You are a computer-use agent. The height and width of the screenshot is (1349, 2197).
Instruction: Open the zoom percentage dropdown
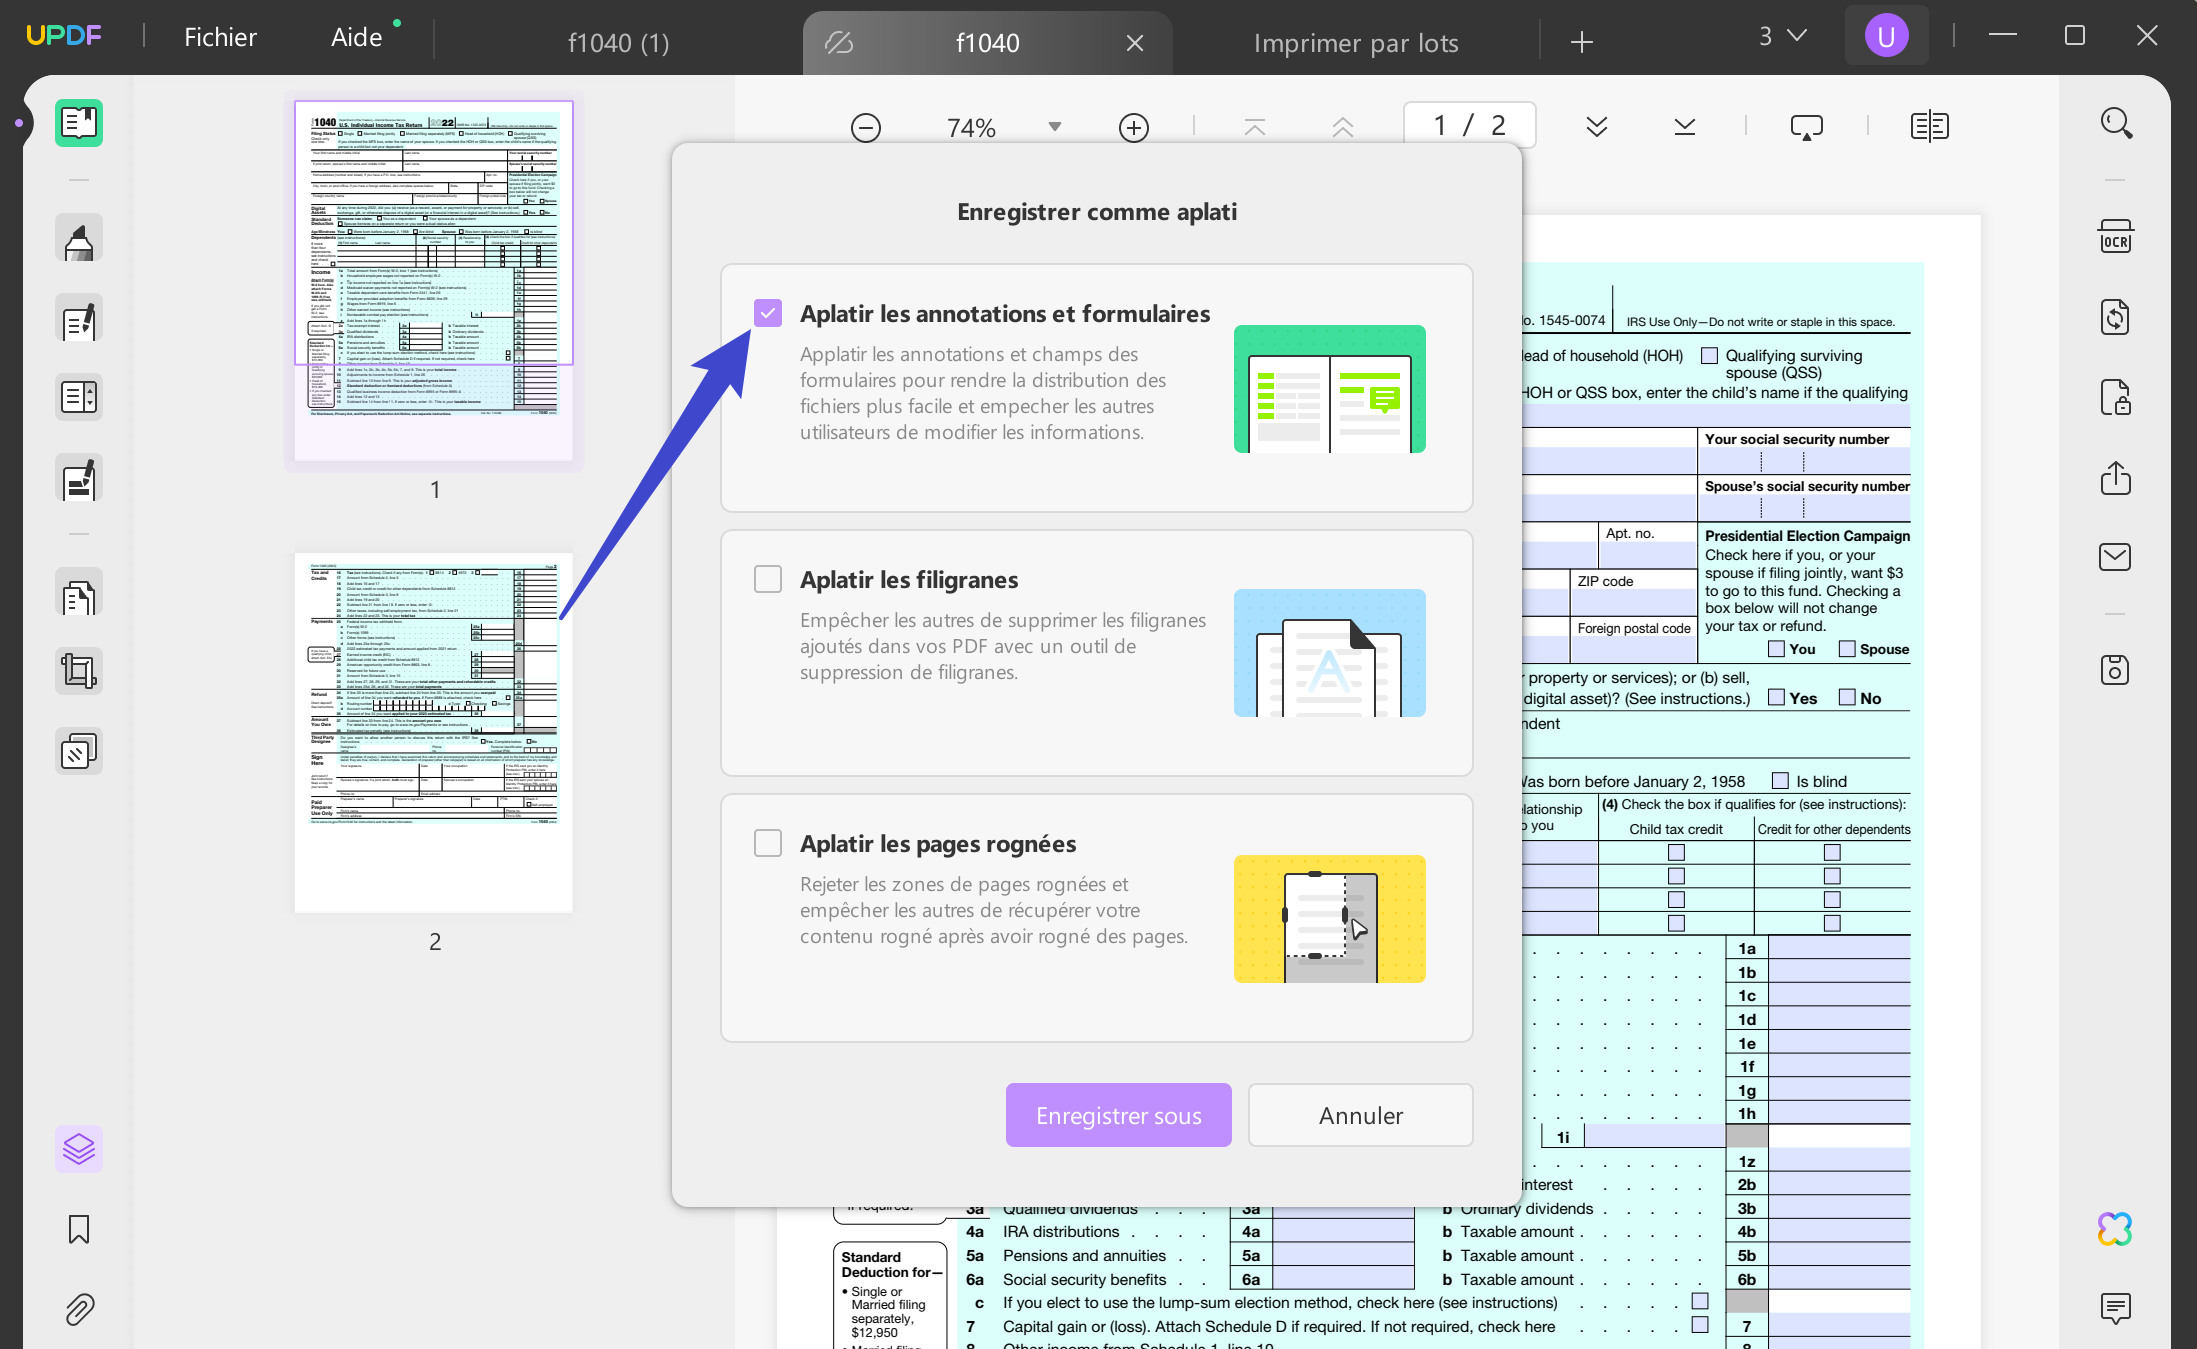[x=1054, y=127]
